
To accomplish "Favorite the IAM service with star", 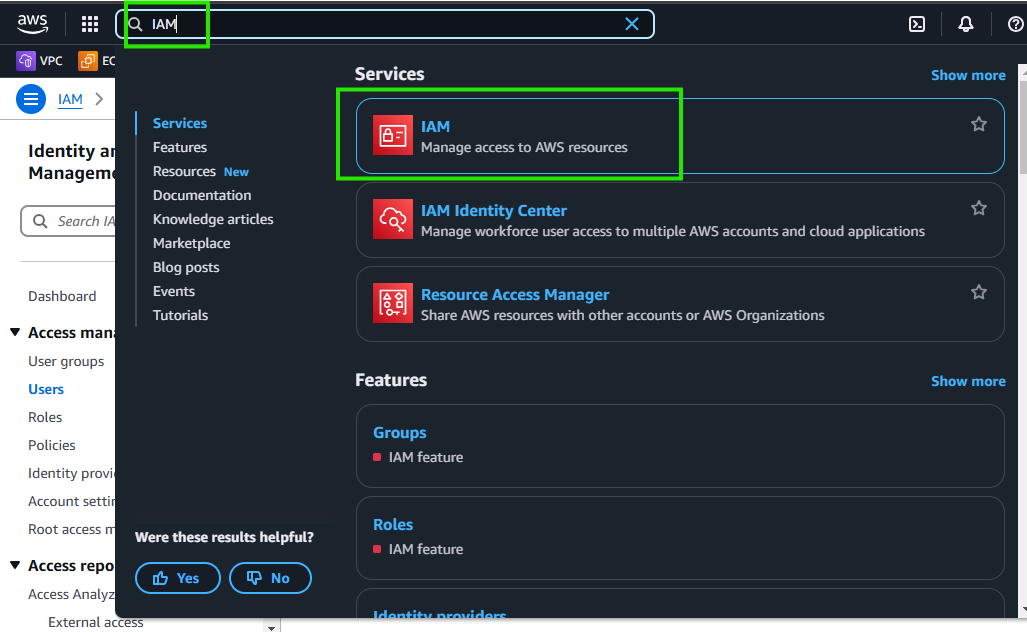I will pyautogui.click(x=979, y=124).
